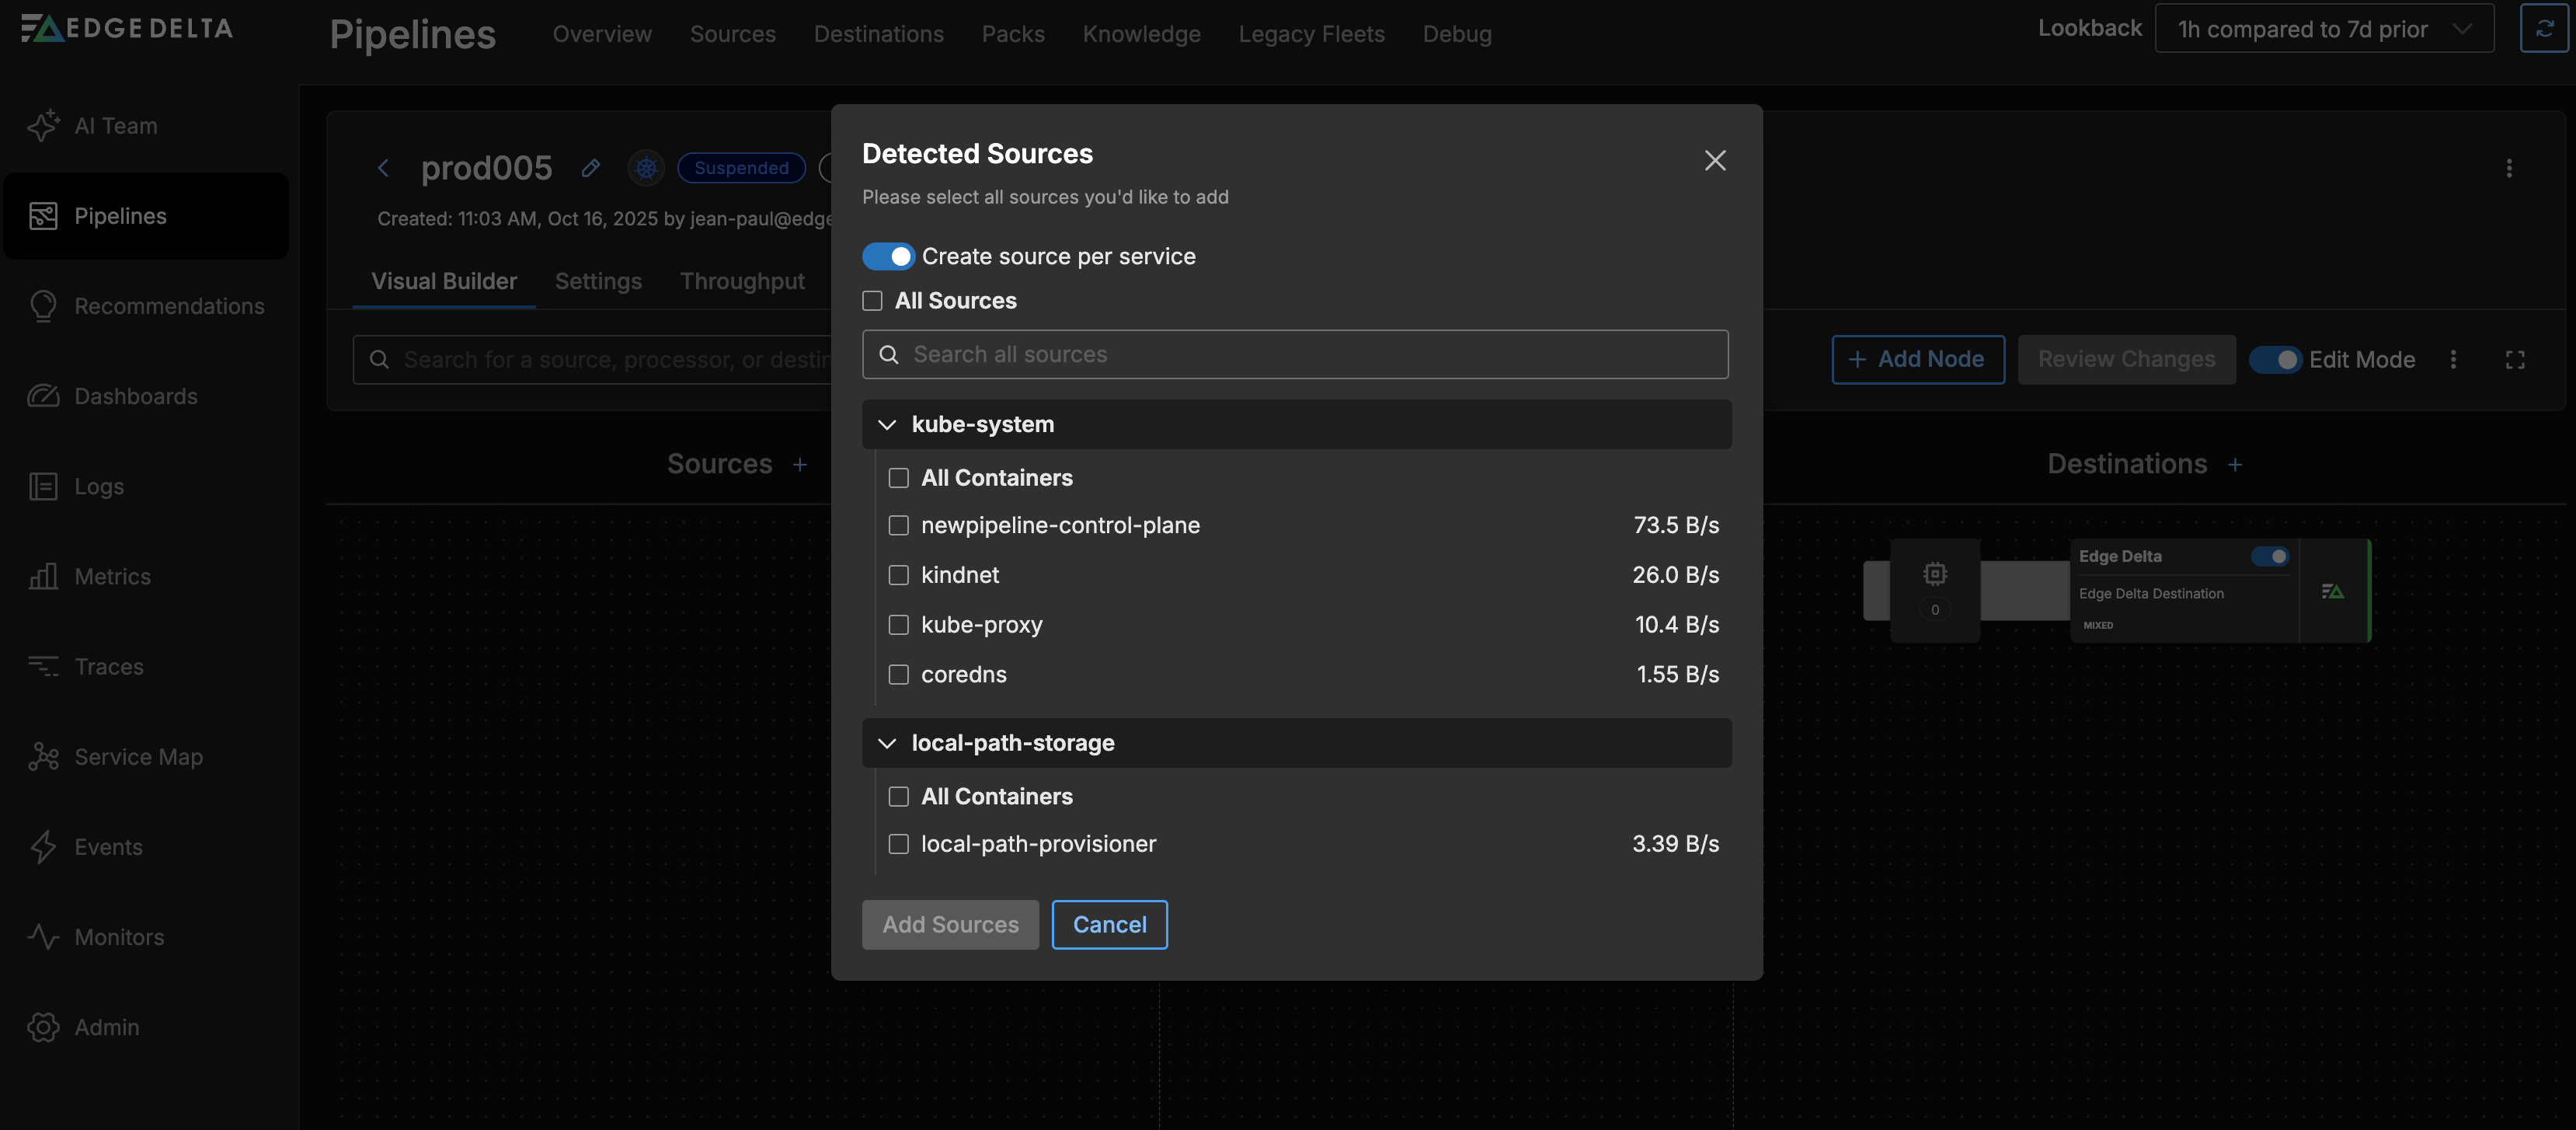The image size is (2576, 1130).
Task: Select the kube-proxy checkbox
Action: (x=898, y=625)
